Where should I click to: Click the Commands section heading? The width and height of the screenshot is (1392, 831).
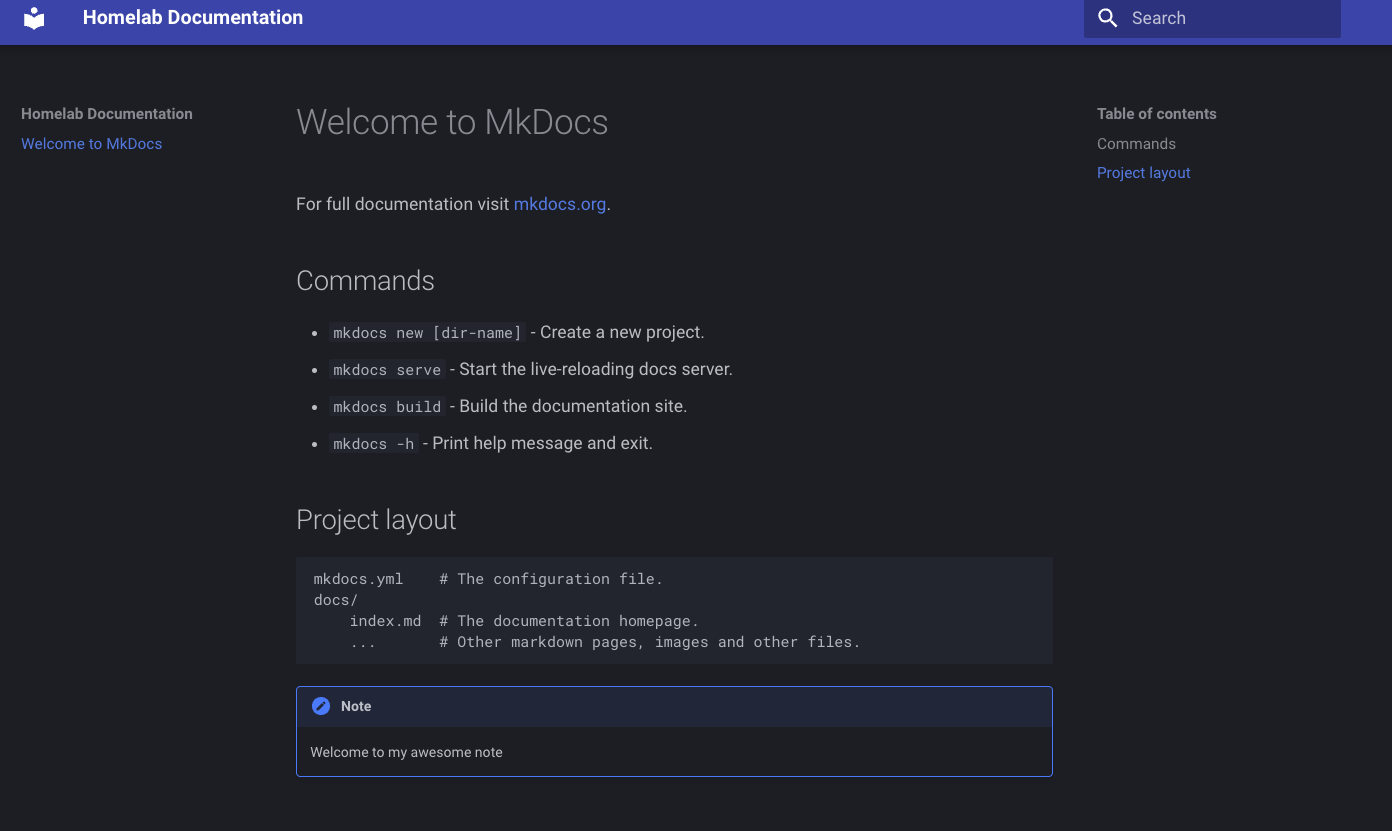coord(365,281)
